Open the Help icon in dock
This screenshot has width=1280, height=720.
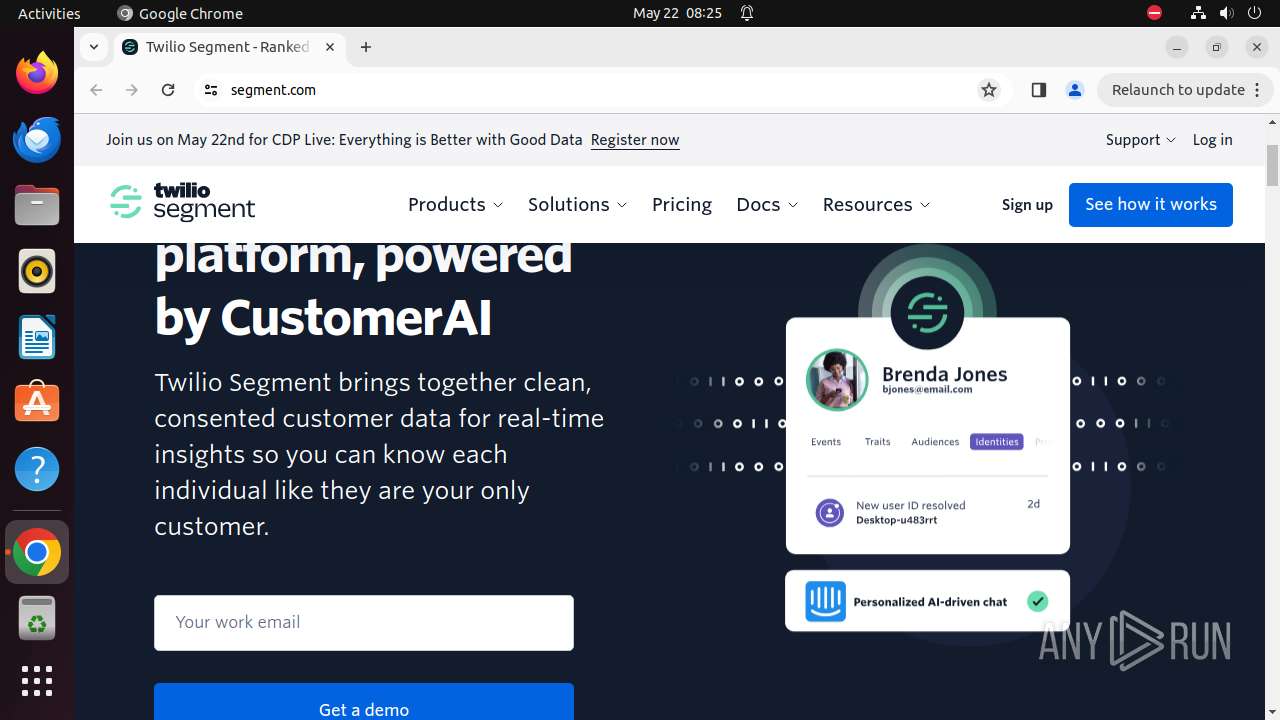coord(37,469)
